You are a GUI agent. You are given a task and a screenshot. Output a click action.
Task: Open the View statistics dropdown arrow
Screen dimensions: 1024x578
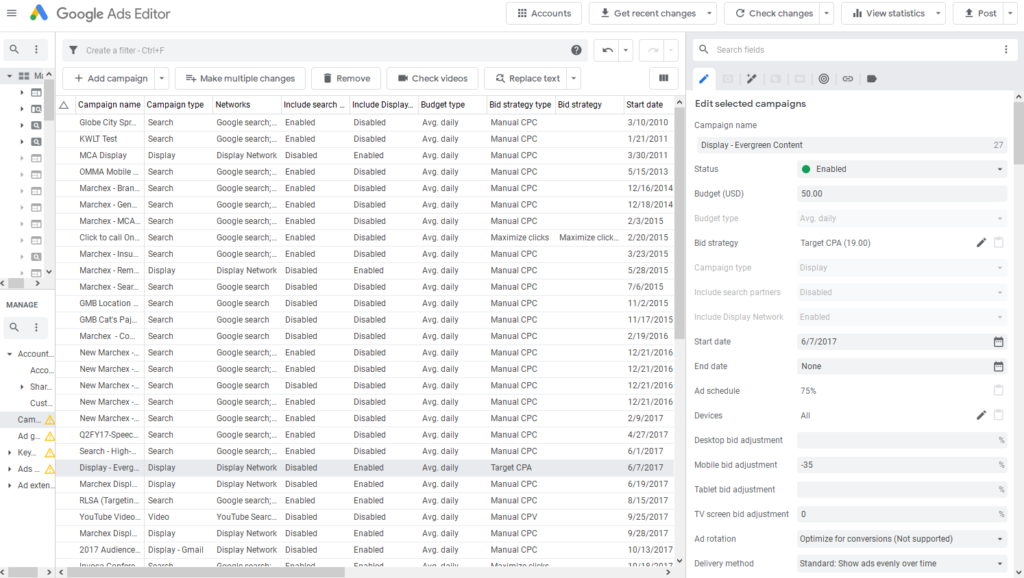938,13
